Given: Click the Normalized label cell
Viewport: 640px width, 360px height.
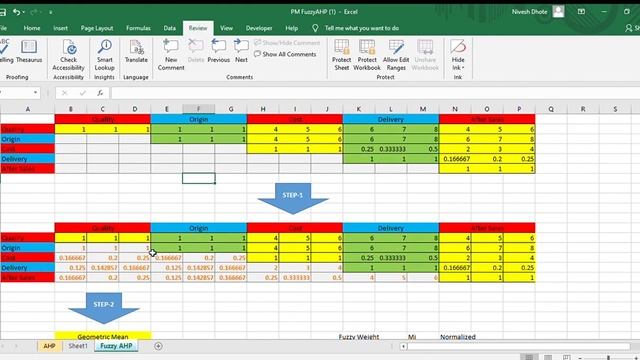Looking at the screenshot, I should (458, 337).
